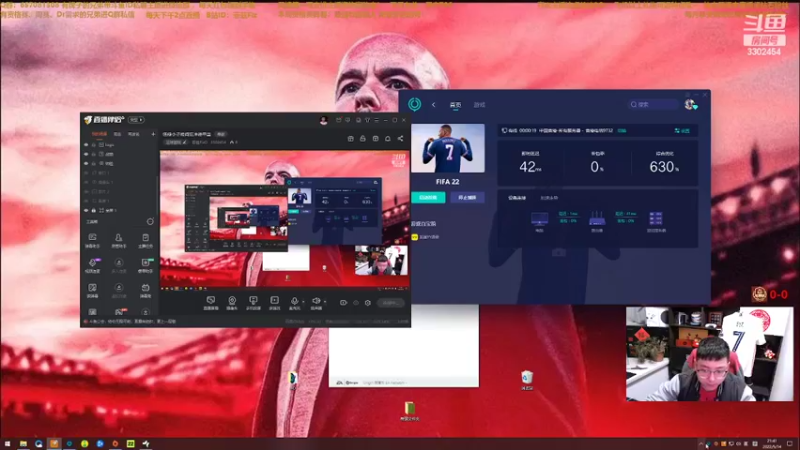Select the first scene tab in 直播伴侣

(99, 134)
